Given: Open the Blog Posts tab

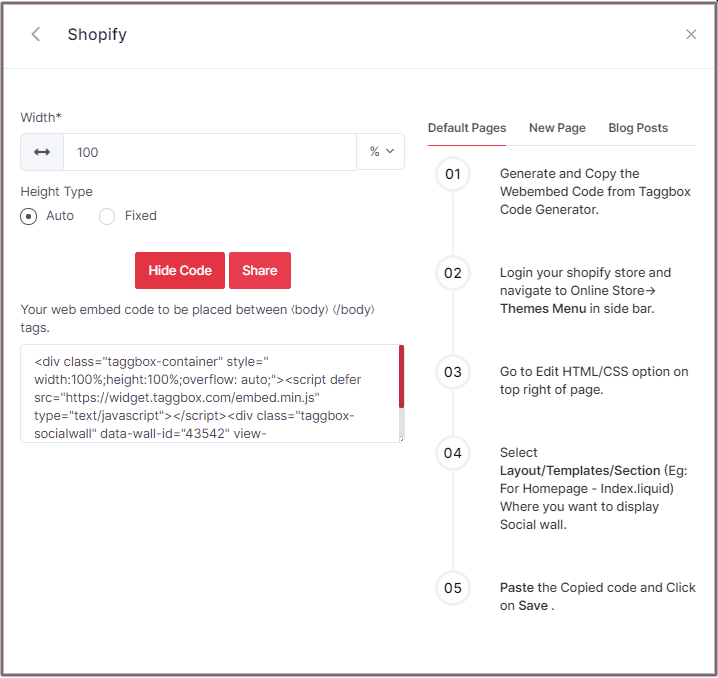Looking at the screenshot, I should [638, 128].
